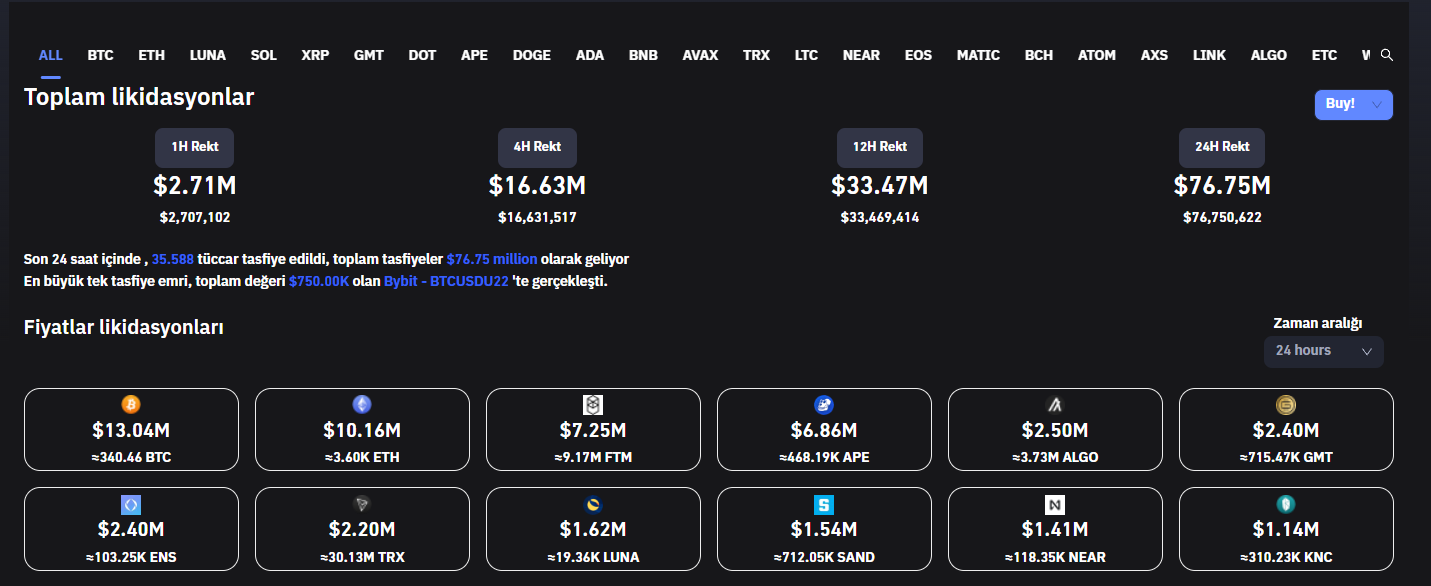1431x586 pixels.
Task: Open the search magnifier icon
Action: (1386, 55)
